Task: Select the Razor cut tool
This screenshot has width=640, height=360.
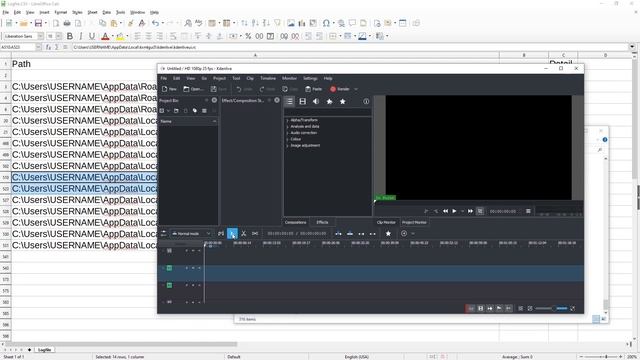Action: (243, 233)
